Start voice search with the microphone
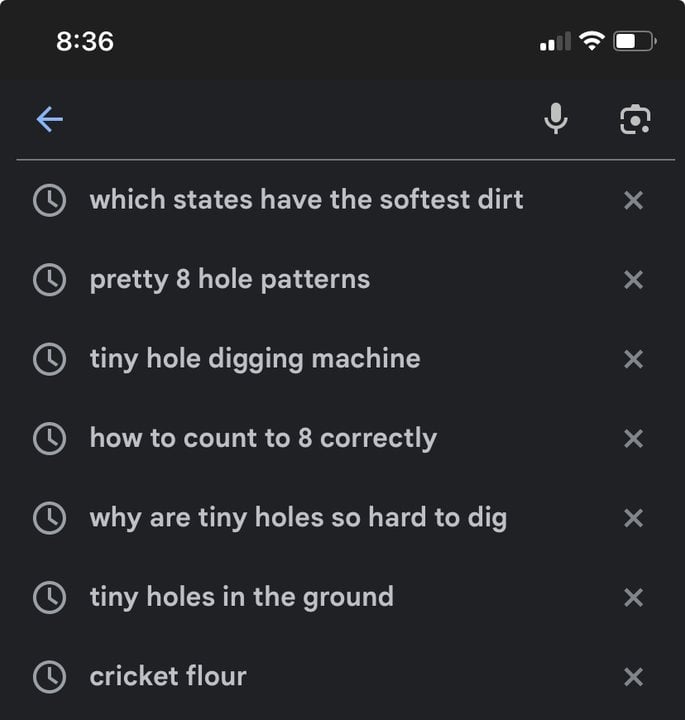The width and height of the screenshot is (685, 720). pyautogui.click(x=556, y=120)
